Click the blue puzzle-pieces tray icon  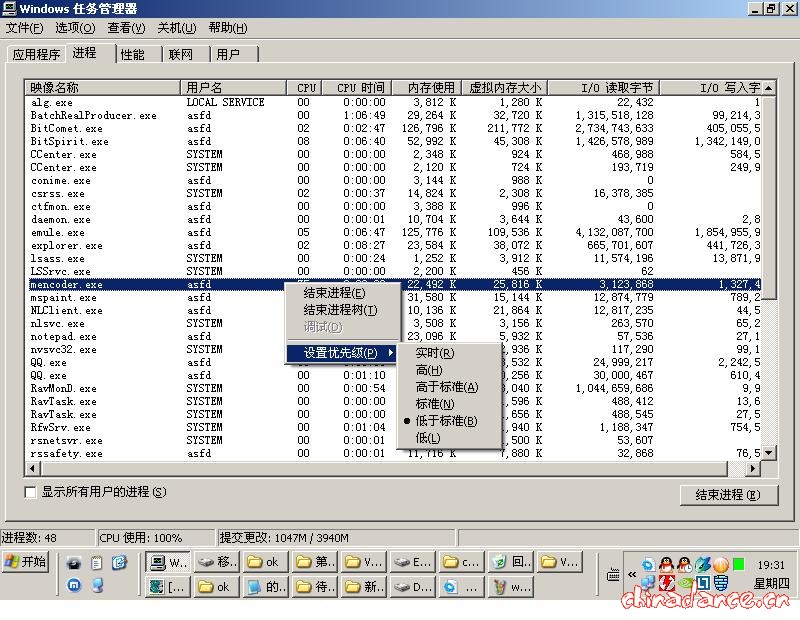(647, 583)
